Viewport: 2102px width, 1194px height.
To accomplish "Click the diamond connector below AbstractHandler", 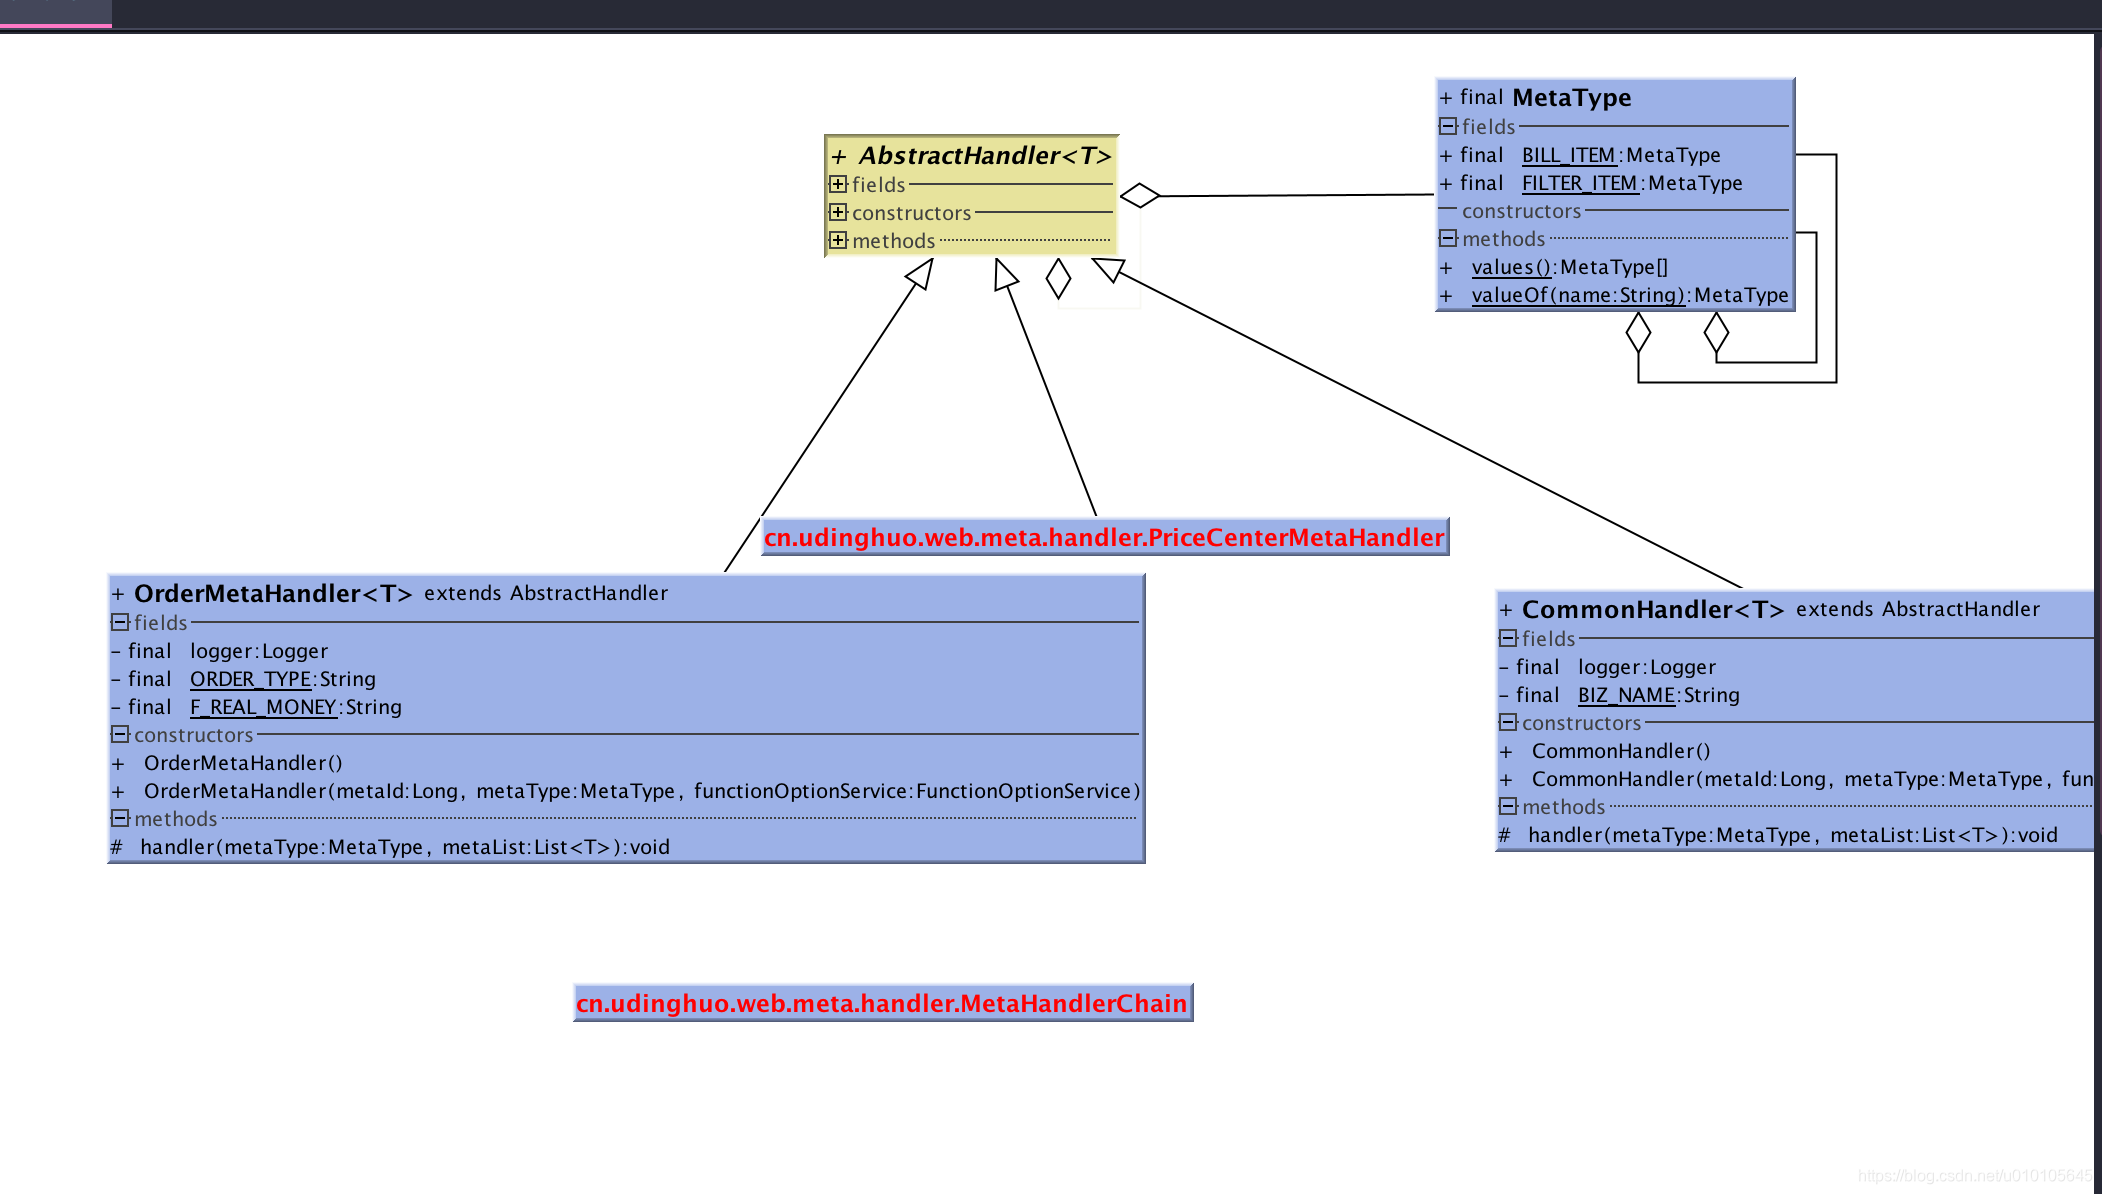I will (1058, 278).
